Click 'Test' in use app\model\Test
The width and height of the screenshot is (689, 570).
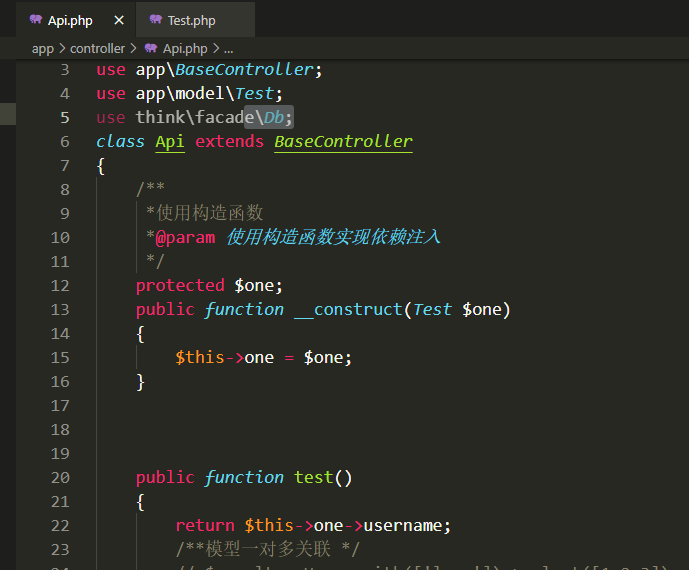[x=254, y=93]
